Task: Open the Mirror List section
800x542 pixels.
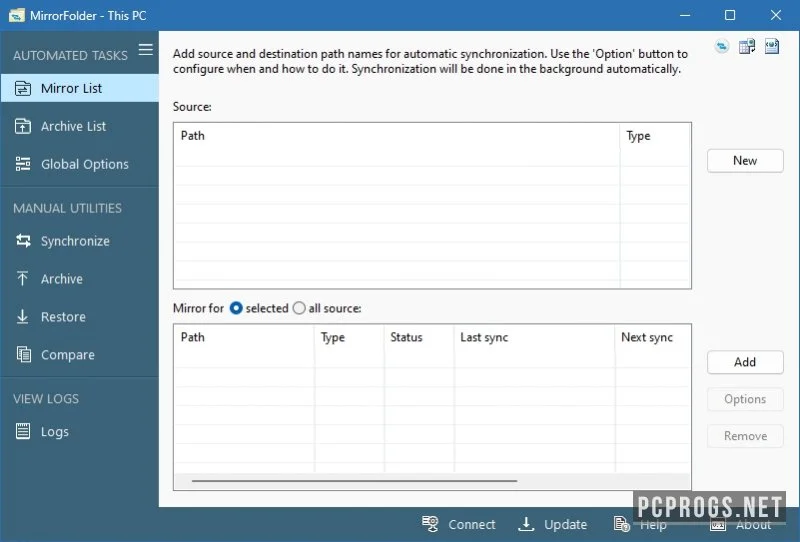Action: pyautogui.click(x=80, y=88)
